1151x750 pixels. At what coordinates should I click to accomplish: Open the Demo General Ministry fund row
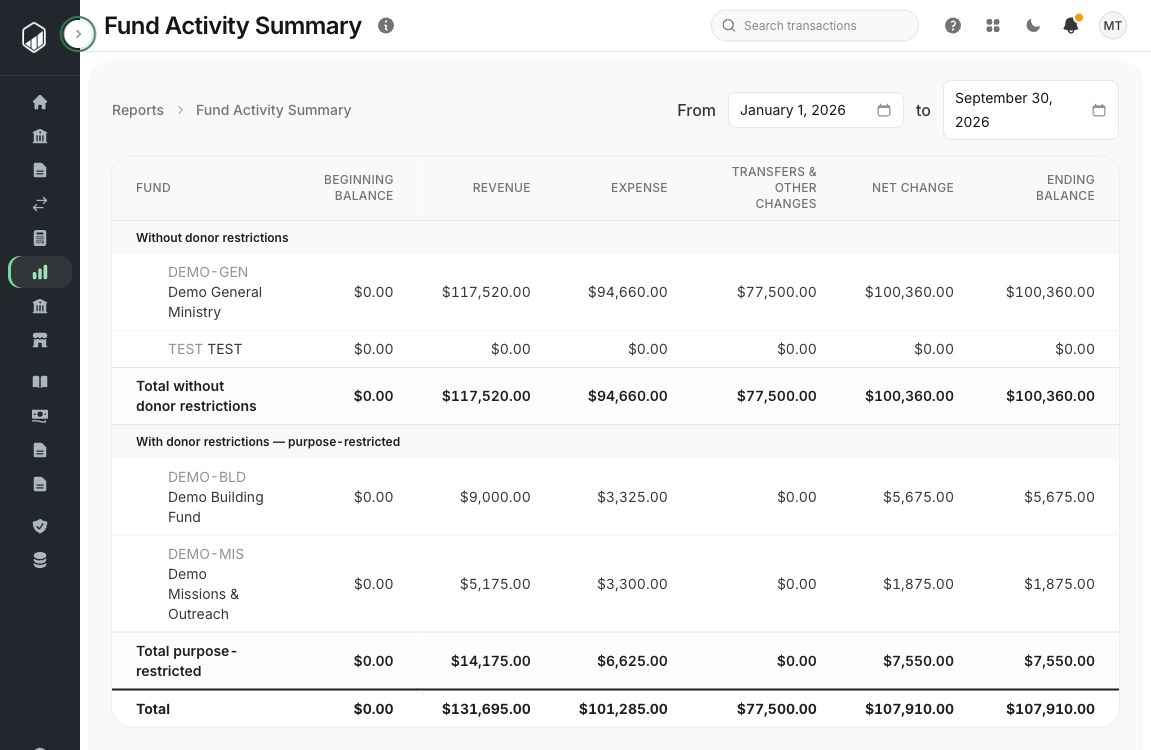(x=615, y=292)
